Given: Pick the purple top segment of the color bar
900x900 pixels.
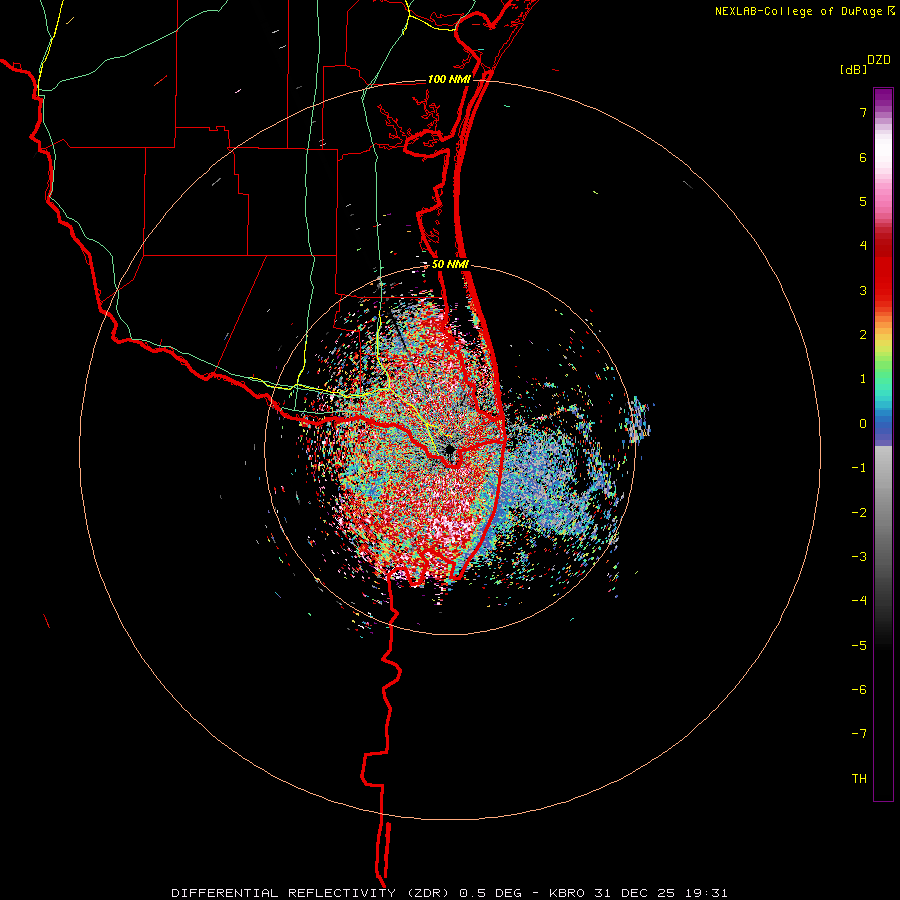Looking at the screenshot, I should pyautogui.click(x=883, y=99).
